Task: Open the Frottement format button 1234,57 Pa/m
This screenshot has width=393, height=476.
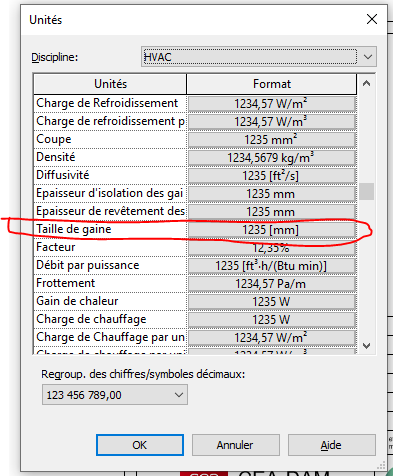Action: click(271, 284)
